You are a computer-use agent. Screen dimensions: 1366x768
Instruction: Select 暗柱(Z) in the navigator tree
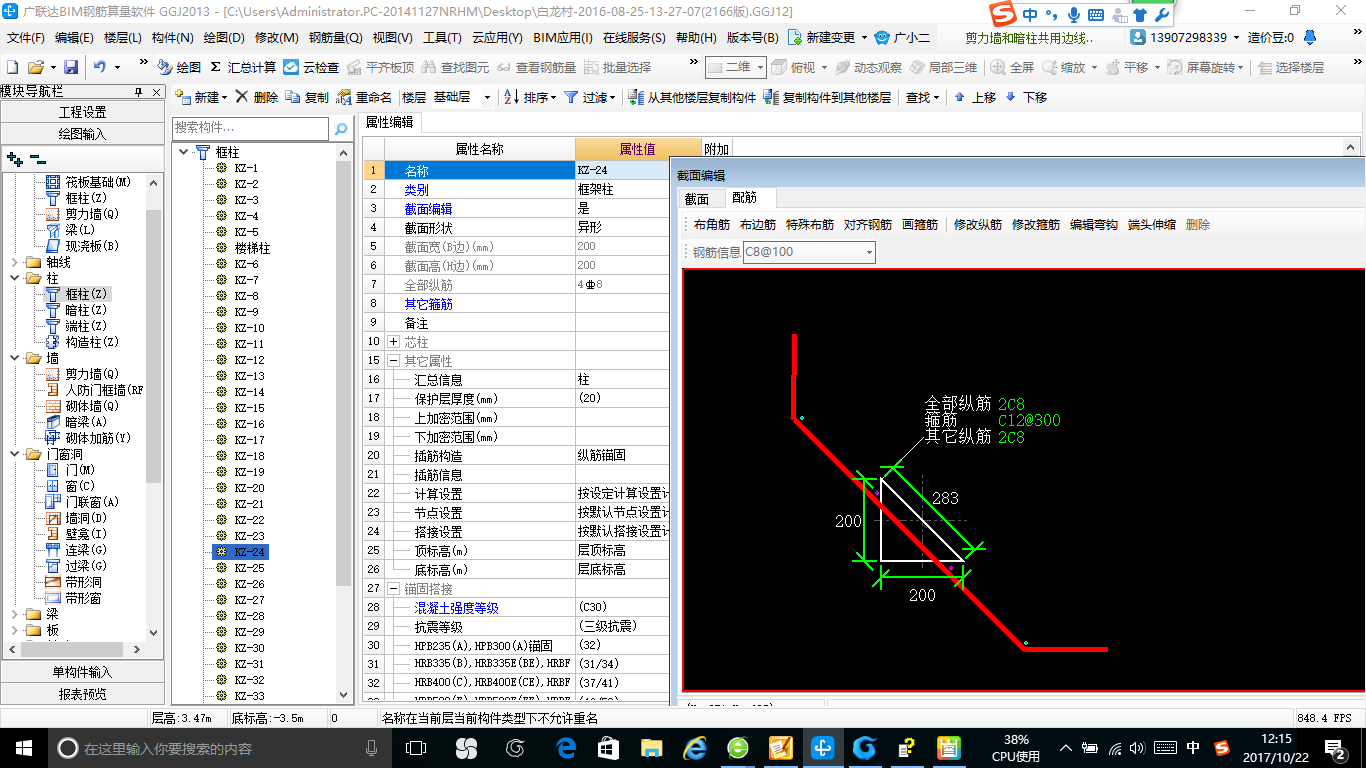86,310
